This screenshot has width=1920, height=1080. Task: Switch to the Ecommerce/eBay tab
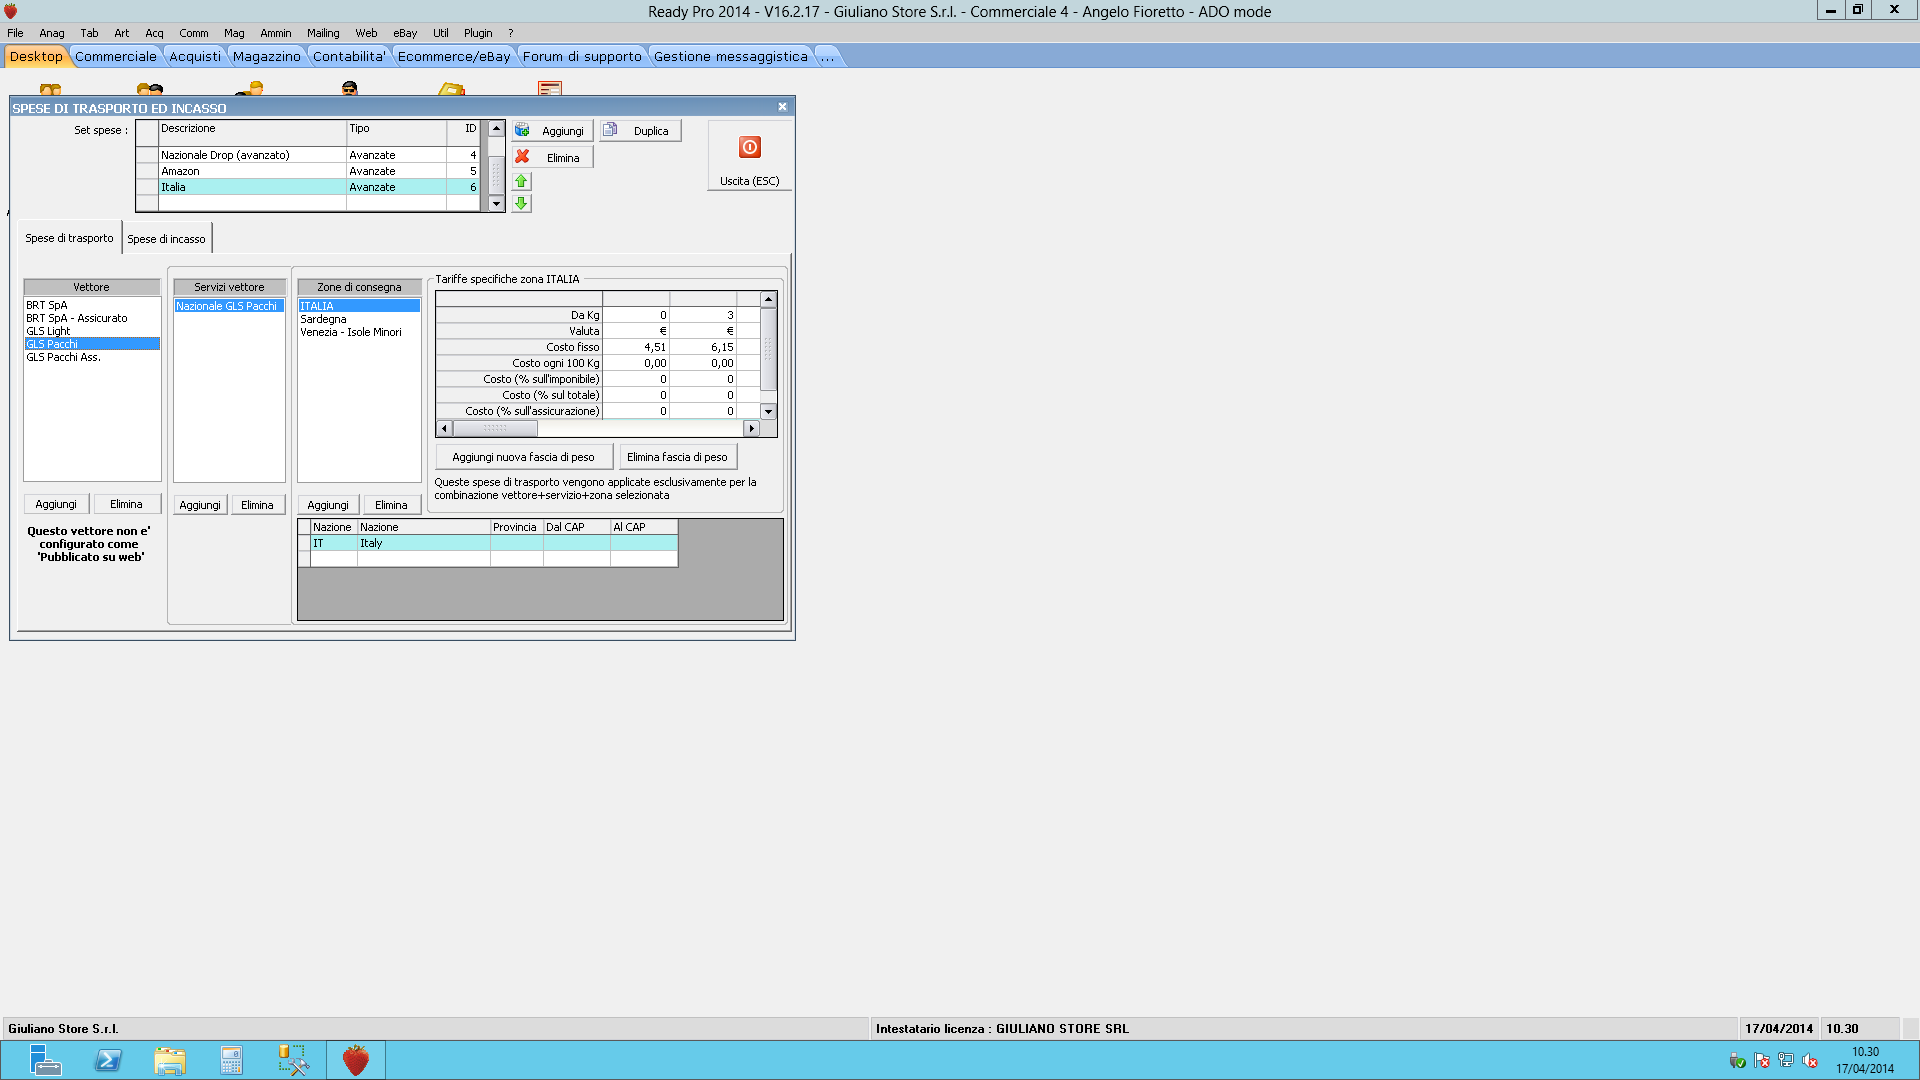(x=454, y=57)
